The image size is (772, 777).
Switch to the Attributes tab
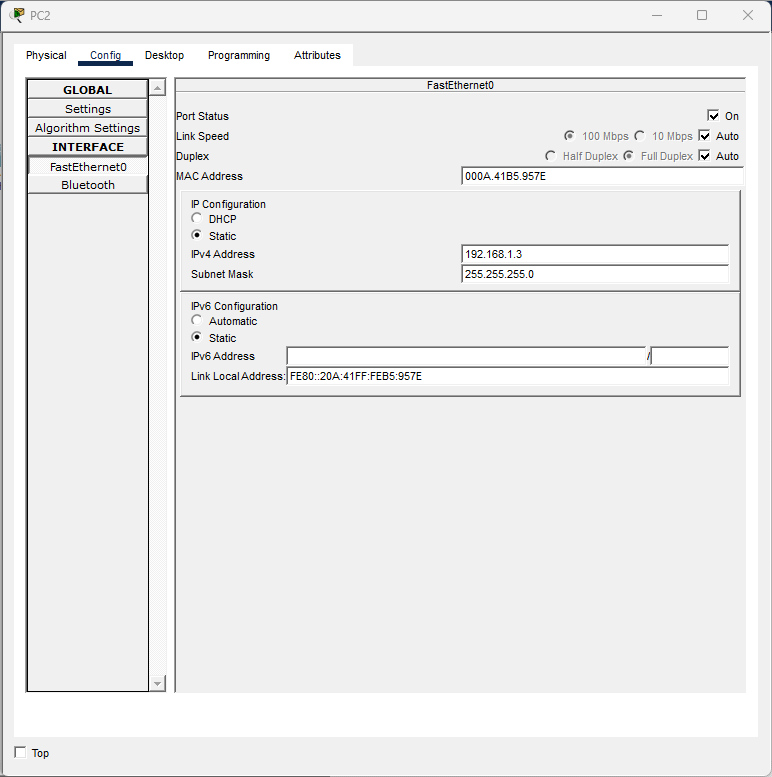click(x=317, y=56)
